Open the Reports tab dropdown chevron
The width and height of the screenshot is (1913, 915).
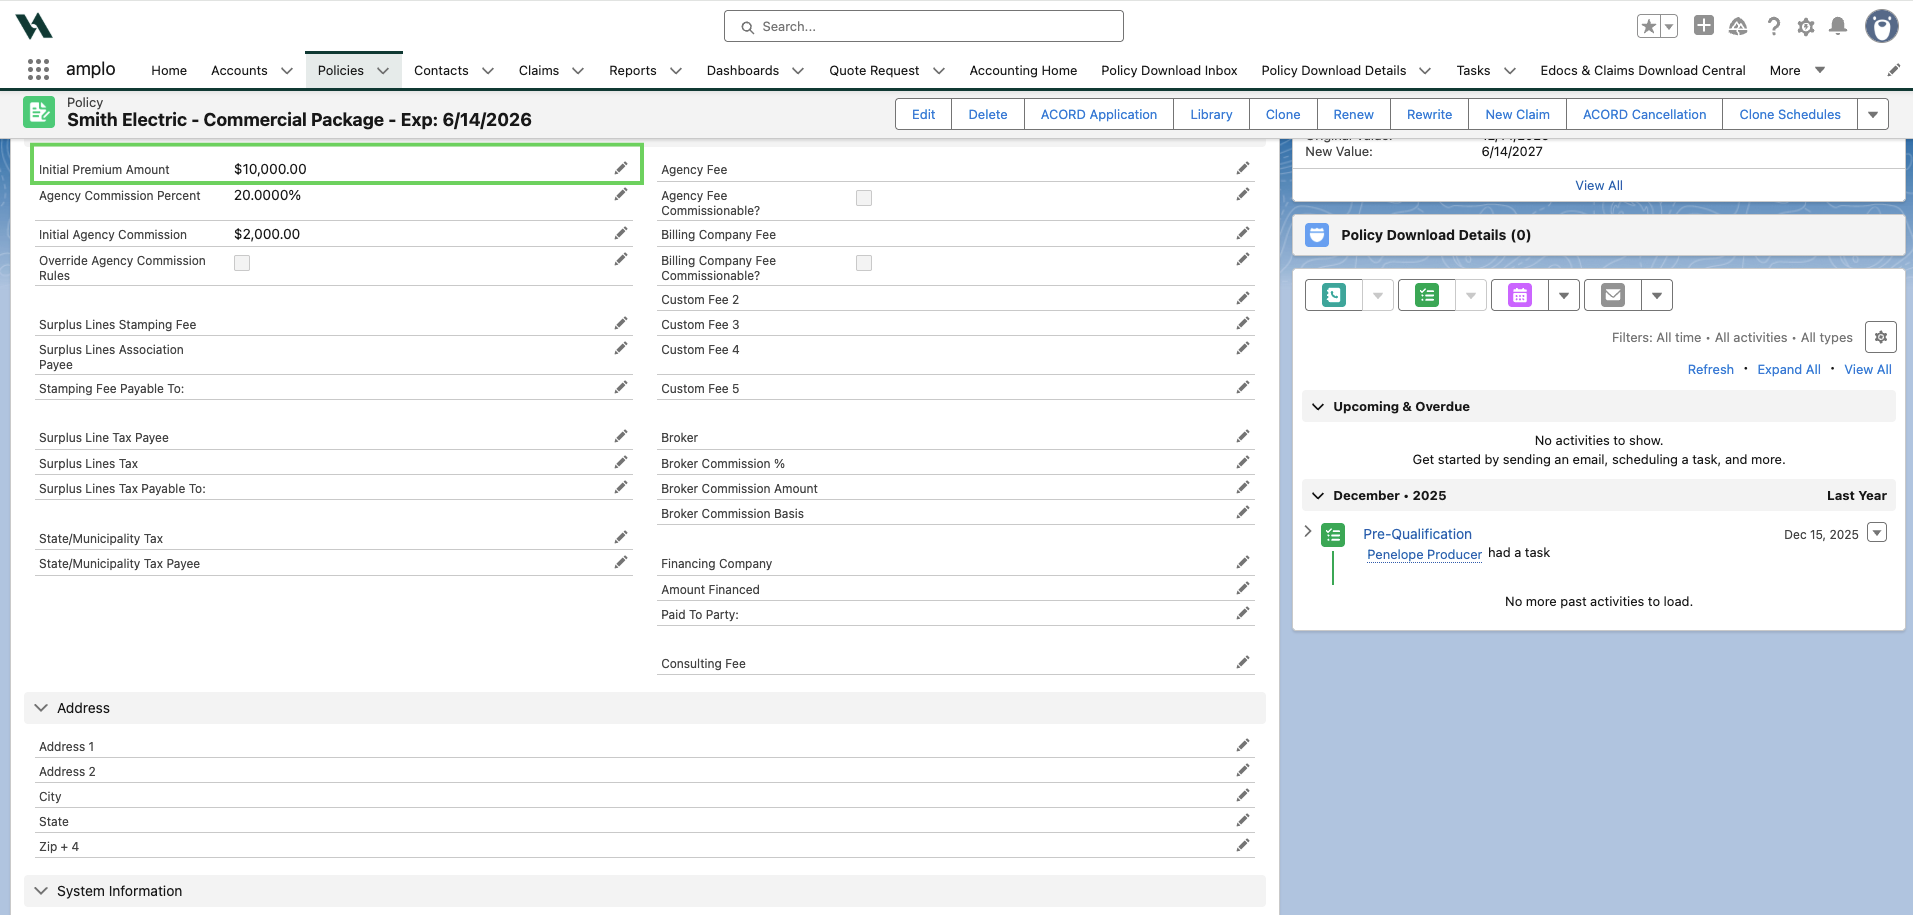[x=676, y=71]
